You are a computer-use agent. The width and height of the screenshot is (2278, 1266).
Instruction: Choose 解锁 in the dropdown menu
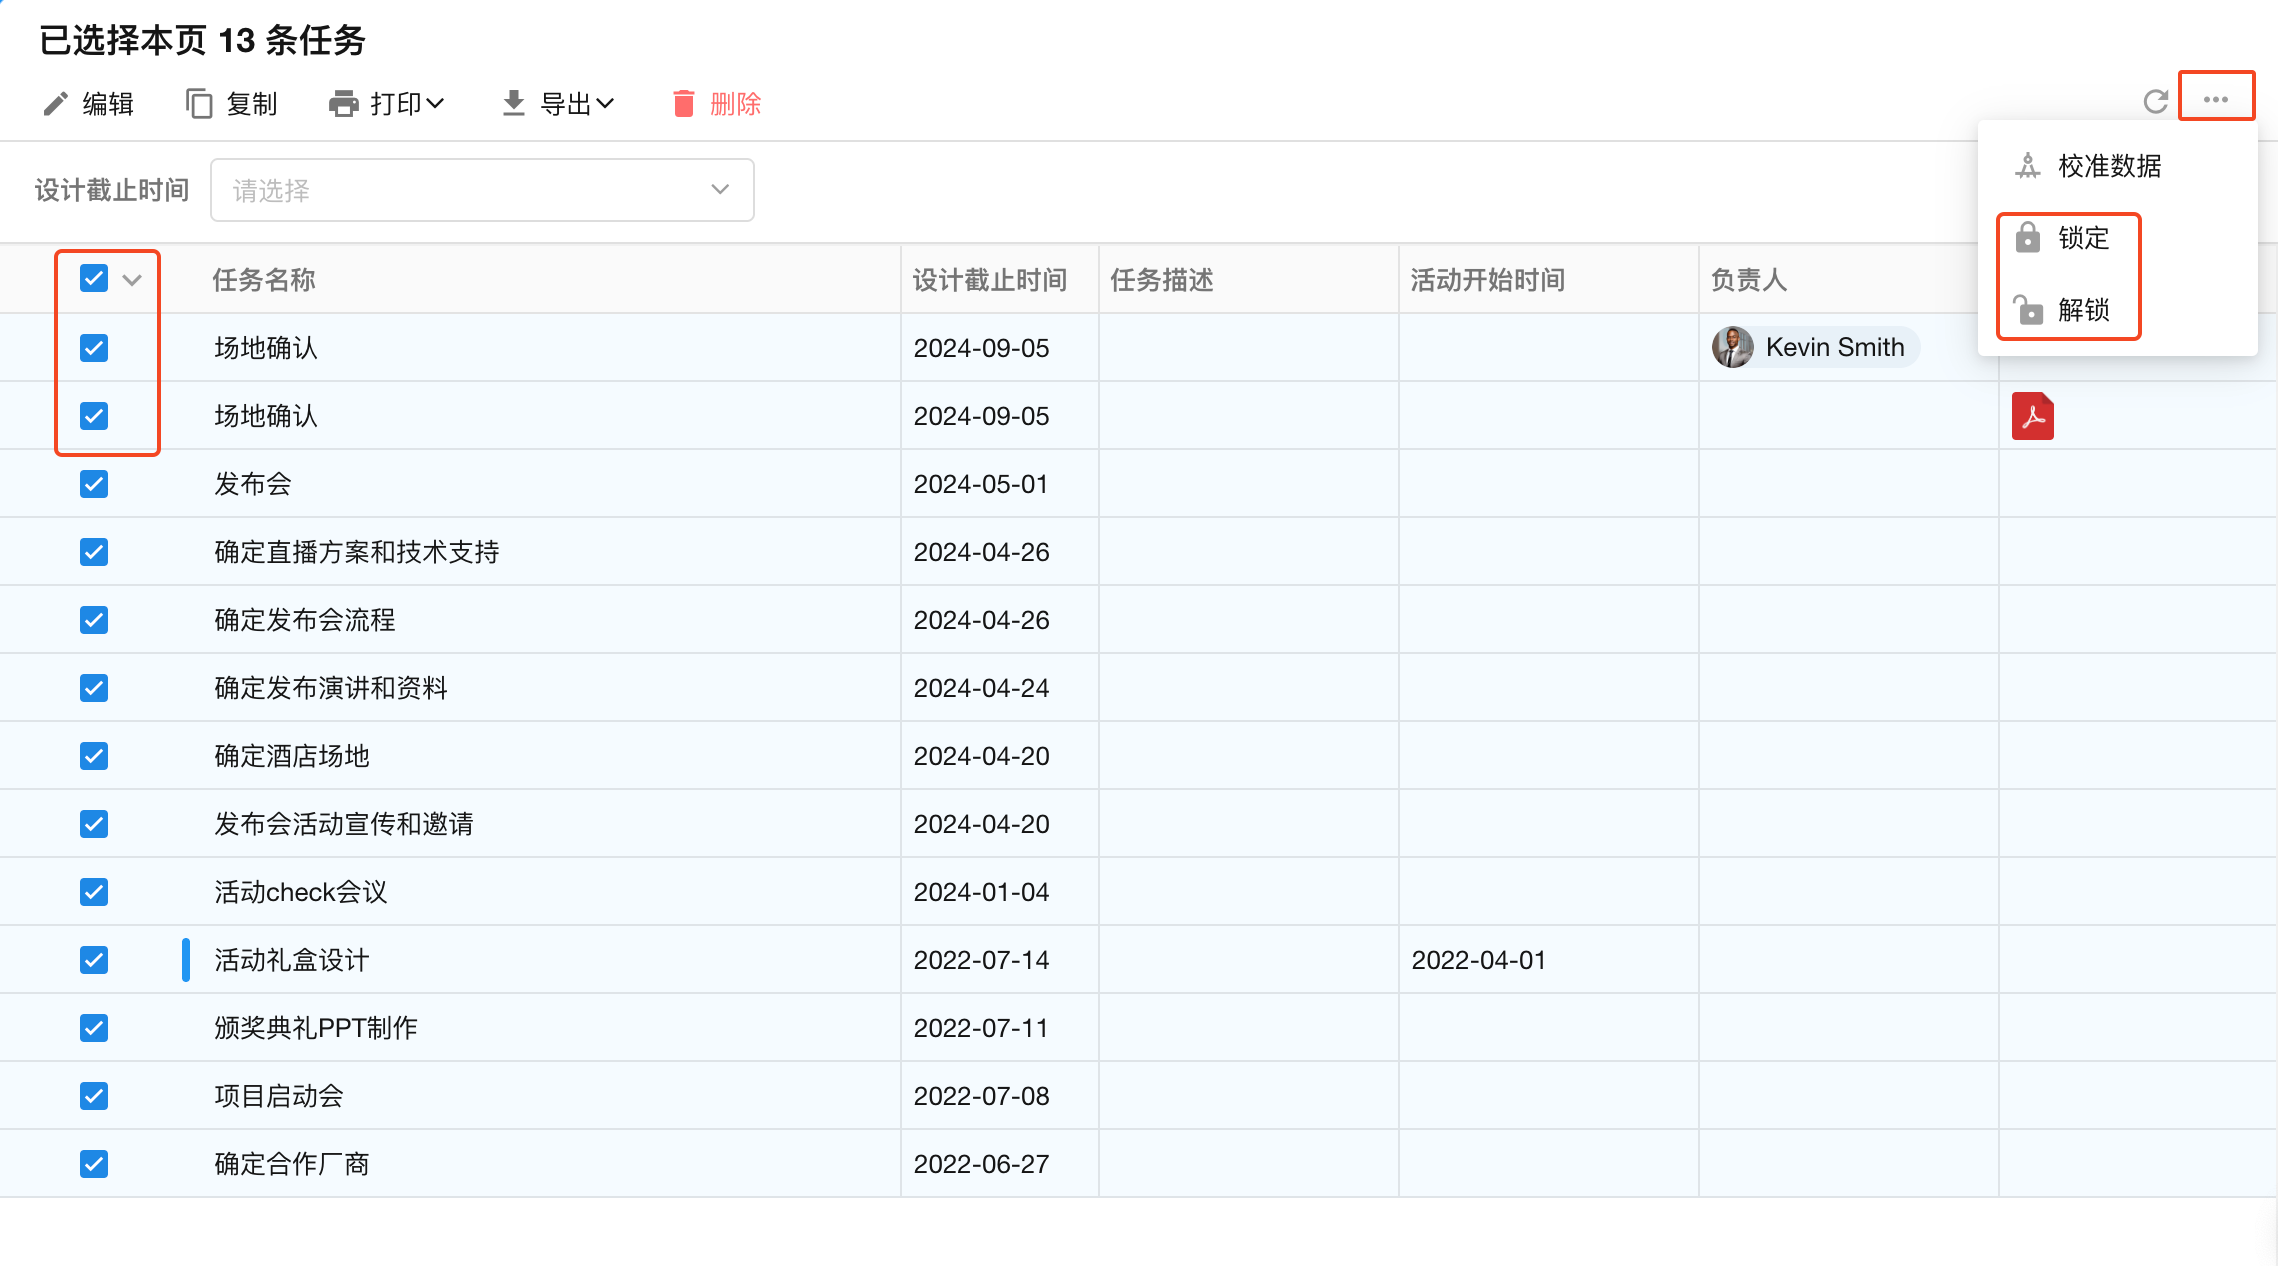coord(2082,310)
